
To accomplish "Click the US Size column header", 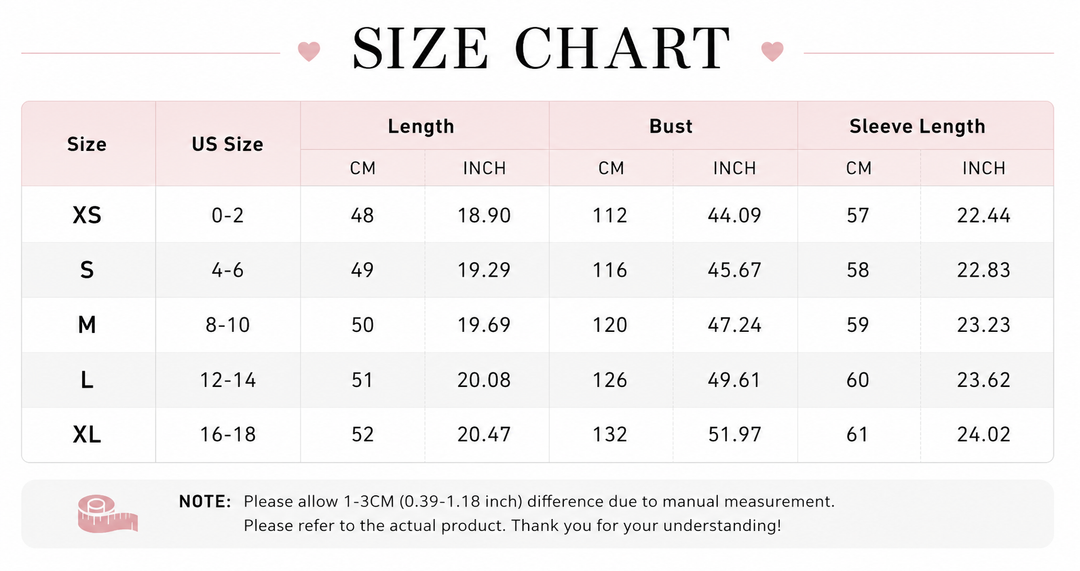I will pyautogui.click(x=227, y=144).
